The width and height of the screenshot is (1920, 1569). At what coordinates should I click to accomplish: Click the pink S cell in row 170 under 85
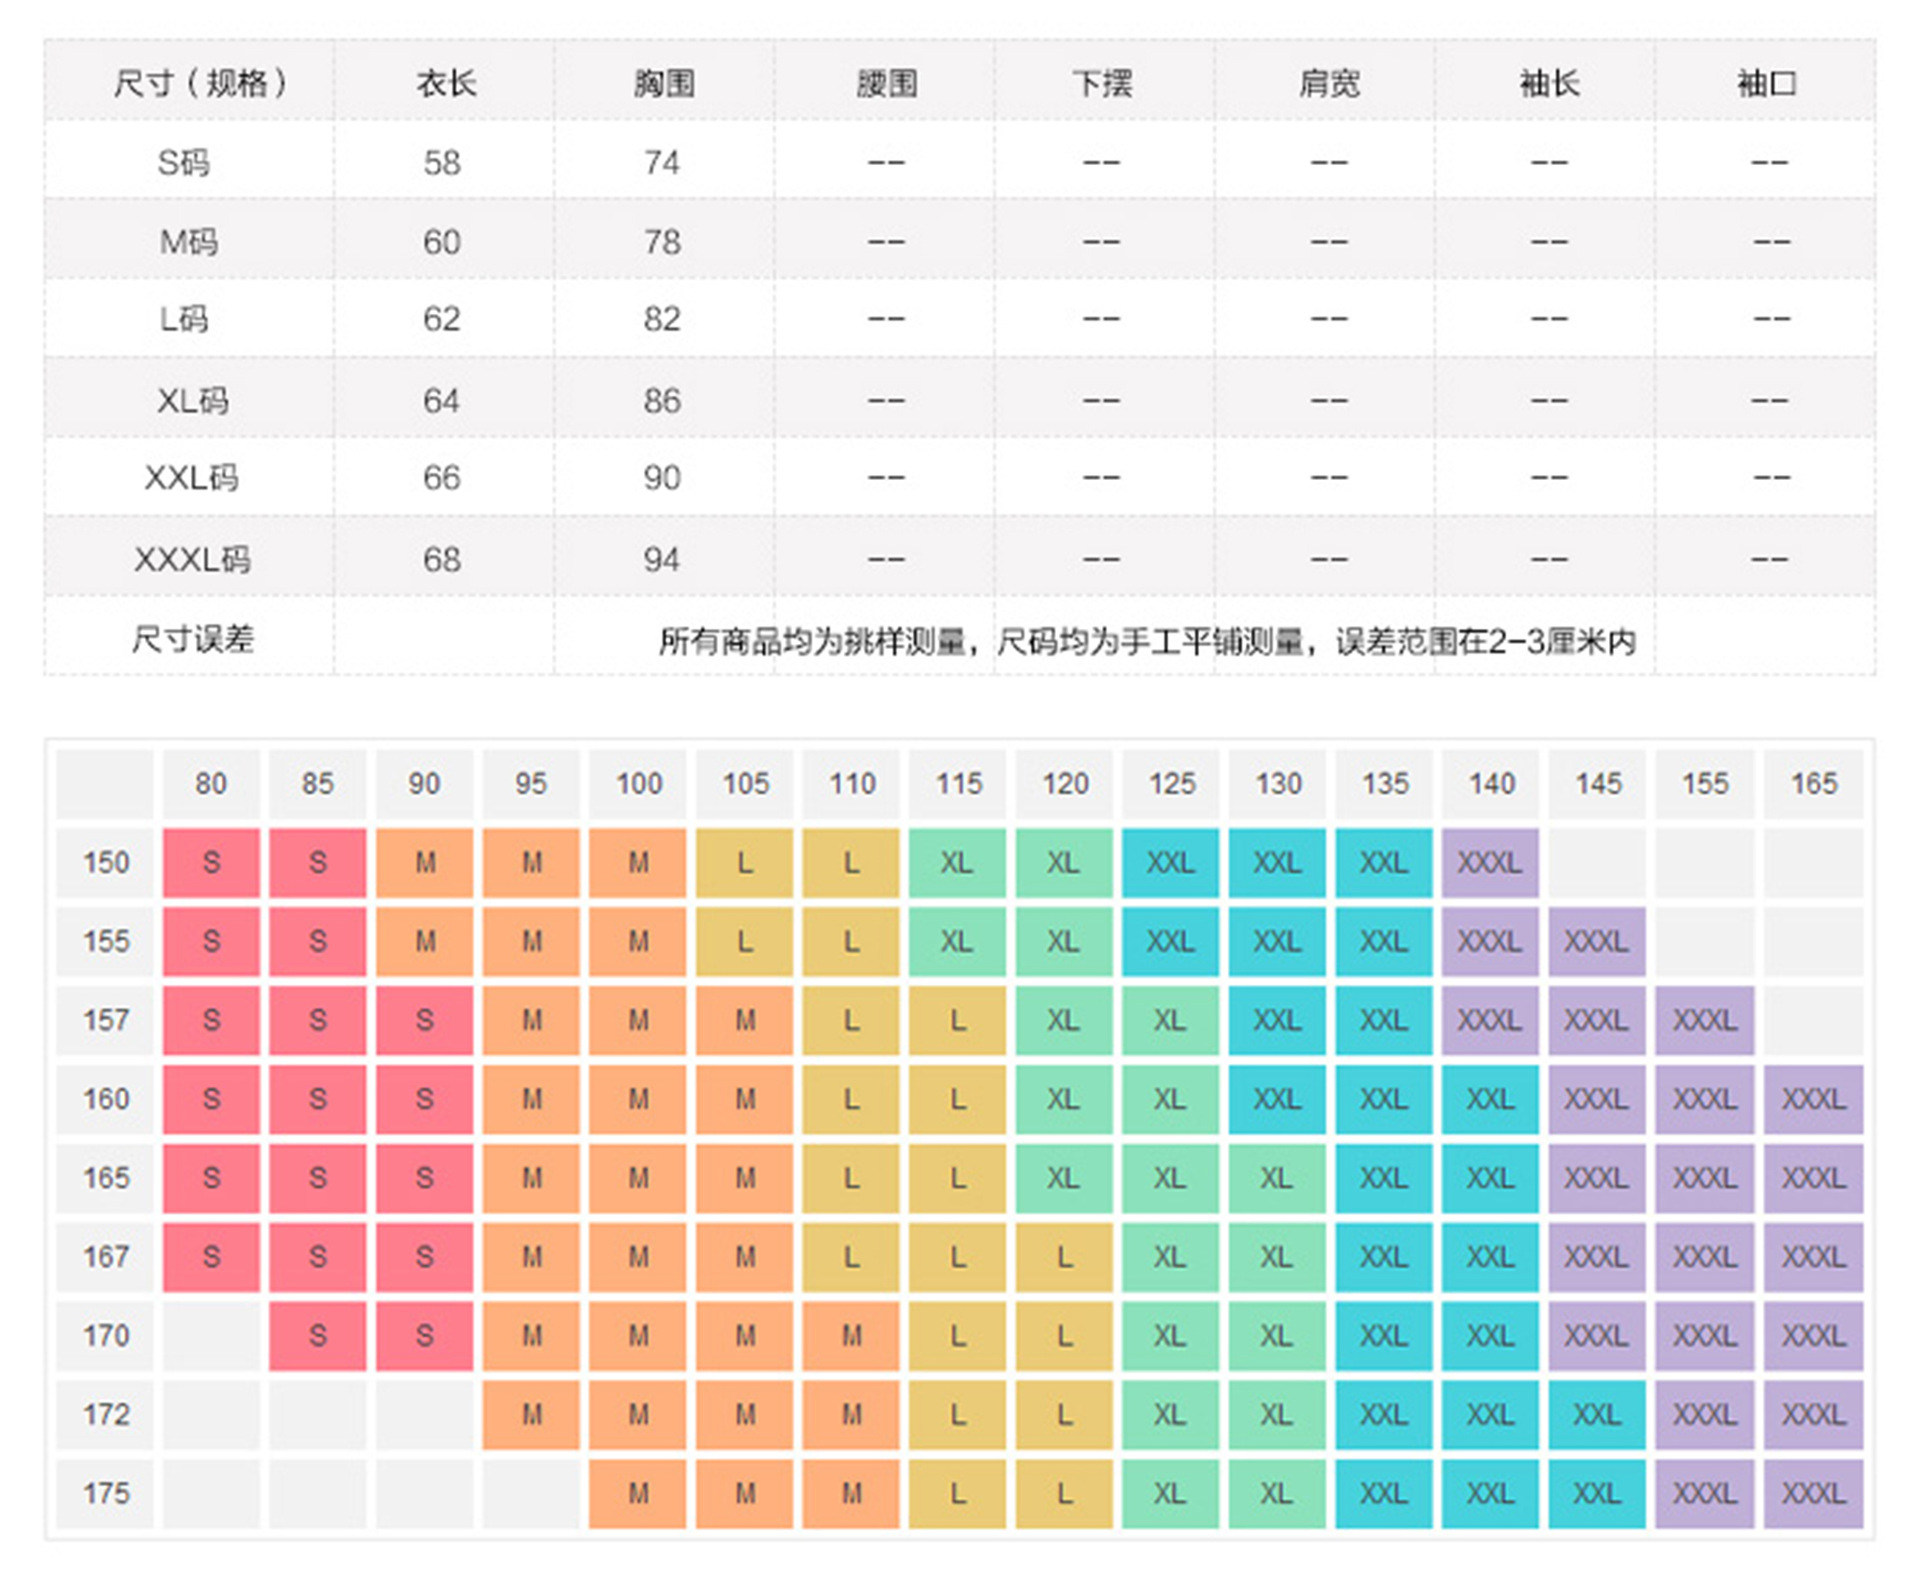click(317, 1335)
